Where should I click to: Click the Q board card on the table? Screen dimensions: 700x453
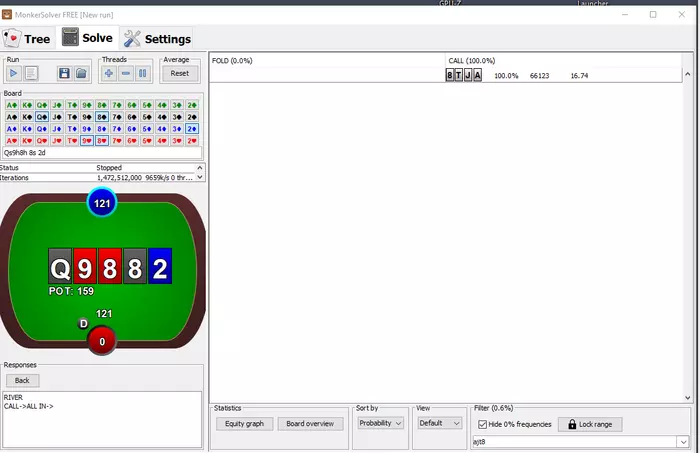tap(60, 266)
